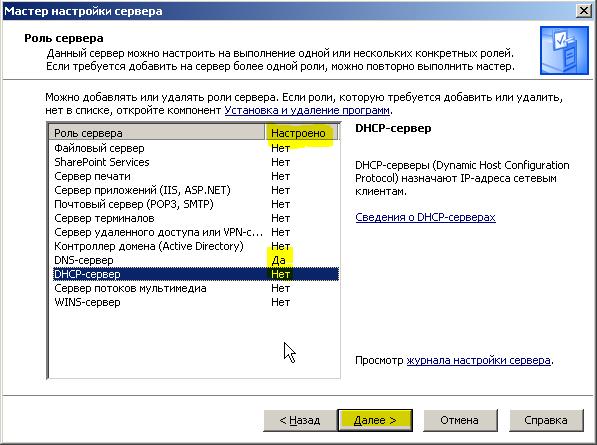
Task: Sort by the Настроено column header
Action: click(x=301, y=133)
